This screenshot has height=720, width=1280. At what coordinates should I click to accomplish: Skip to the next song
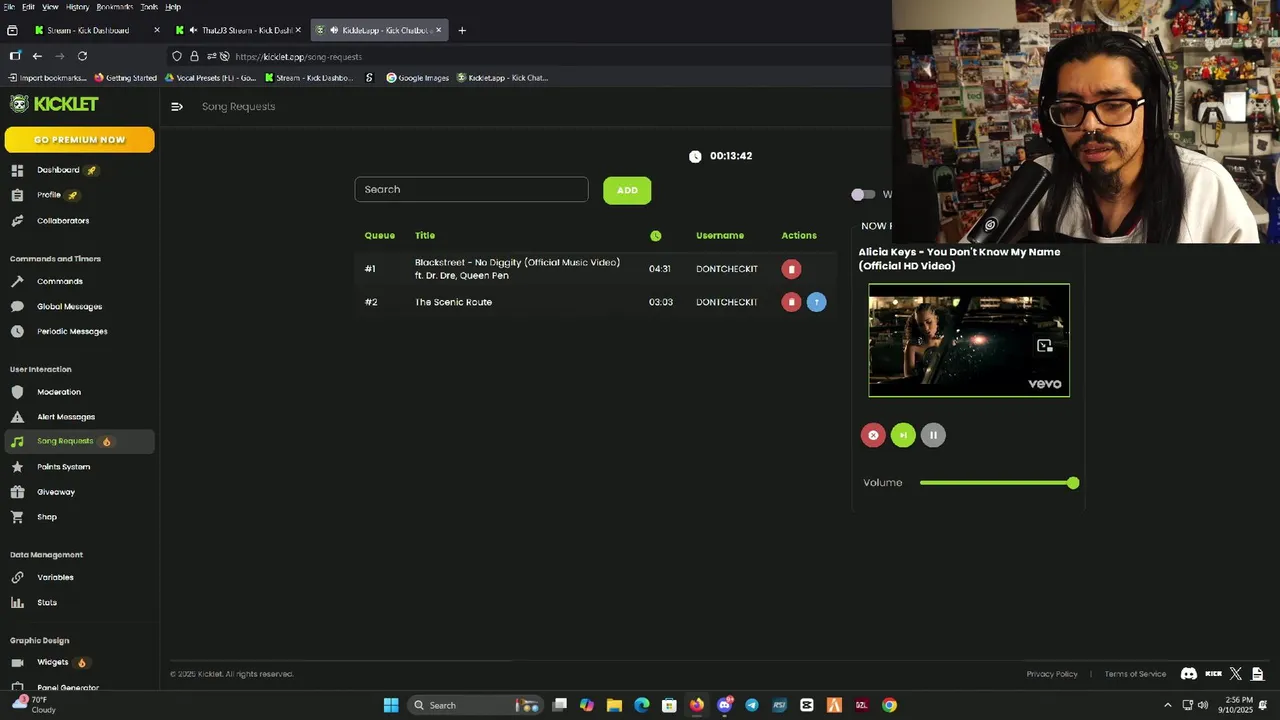[903, 435]
